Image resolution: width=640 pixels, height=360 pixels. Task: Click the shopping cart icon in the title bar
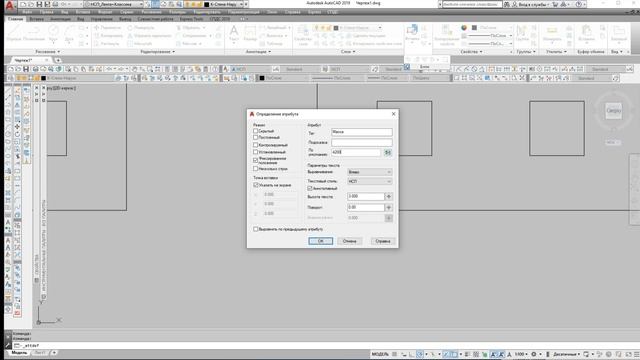[x=555, y=4]
